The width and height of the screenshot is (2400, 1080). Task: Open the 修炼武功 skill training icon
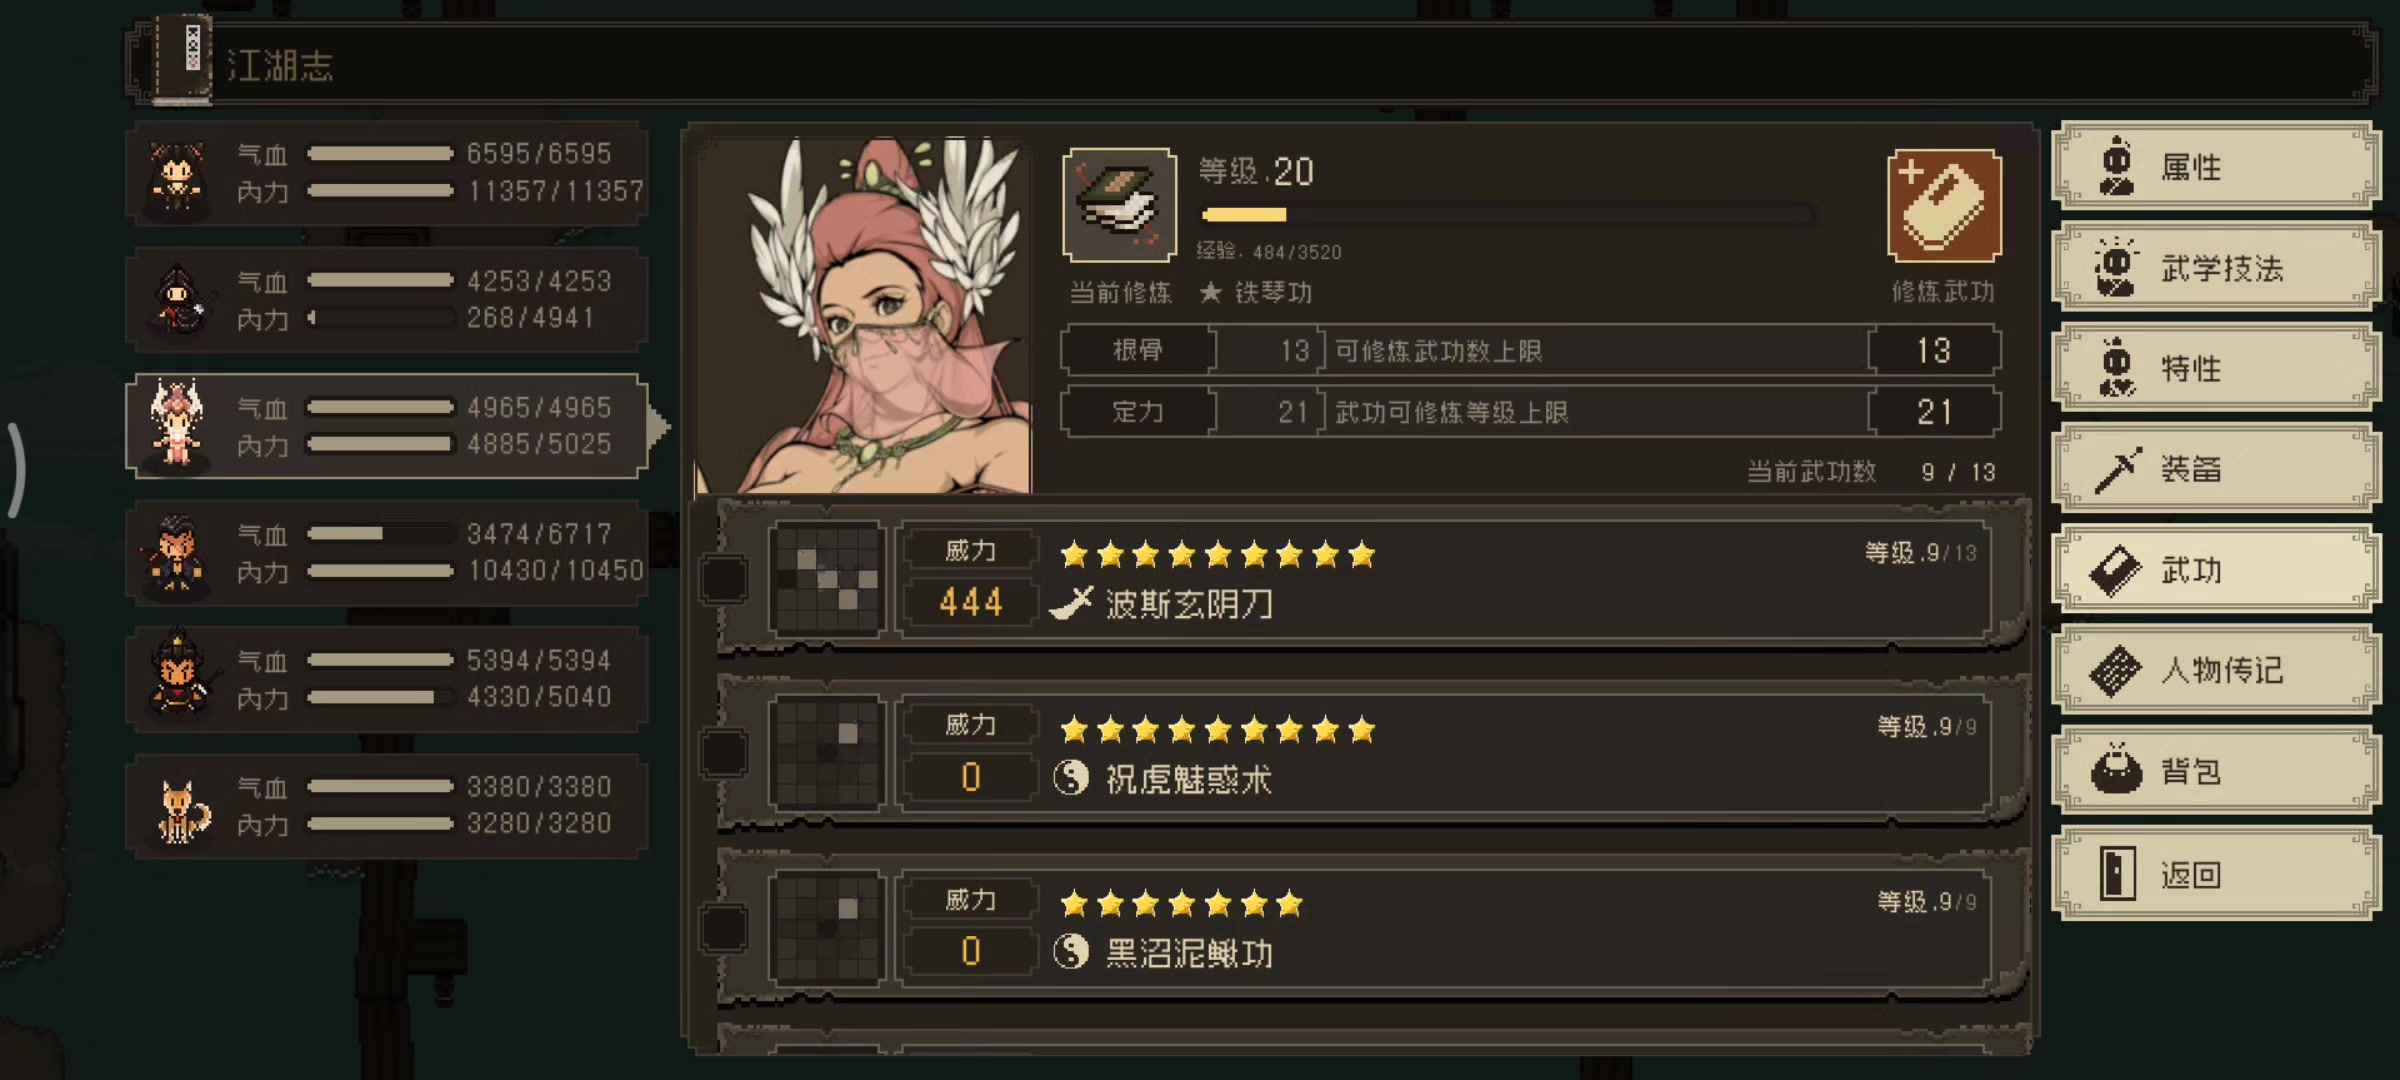pyautogui.click(x=1943, y=205)
